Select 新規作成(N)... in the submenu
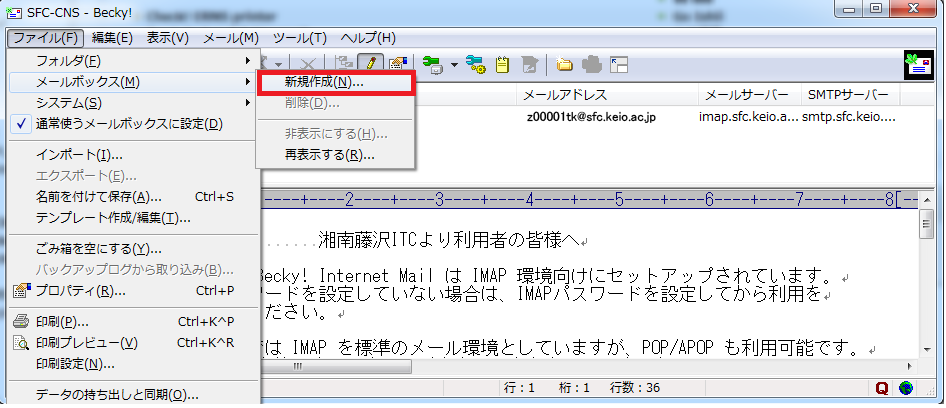 pyautogui.click(x=324, y=82)
